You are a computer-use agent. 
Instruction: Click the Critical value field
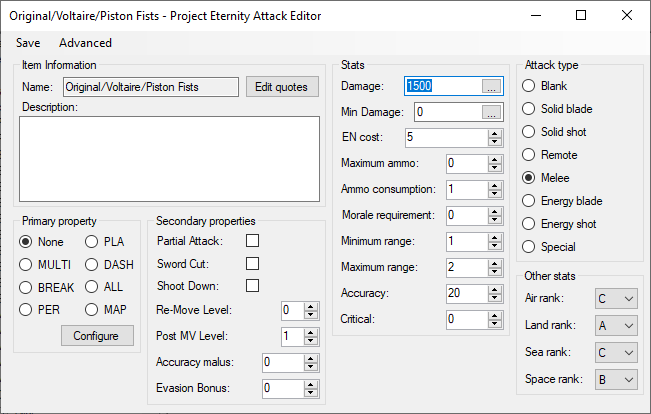pos(467,319)
